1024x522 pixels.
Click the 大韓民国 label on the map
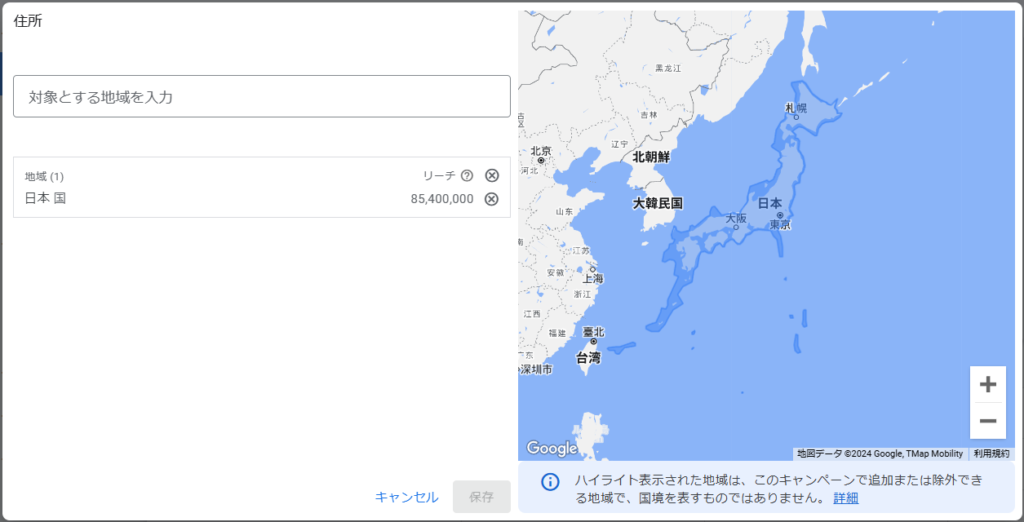coord(658,203)
